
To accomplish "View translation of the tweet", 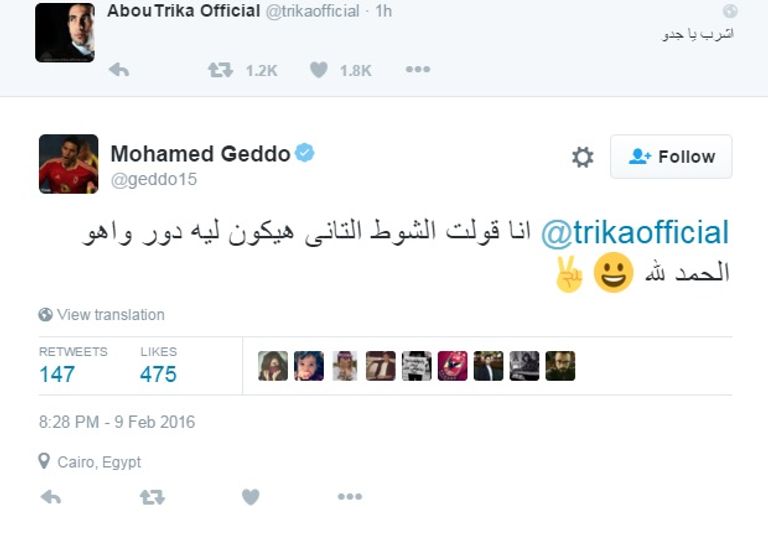I will 110,314.
